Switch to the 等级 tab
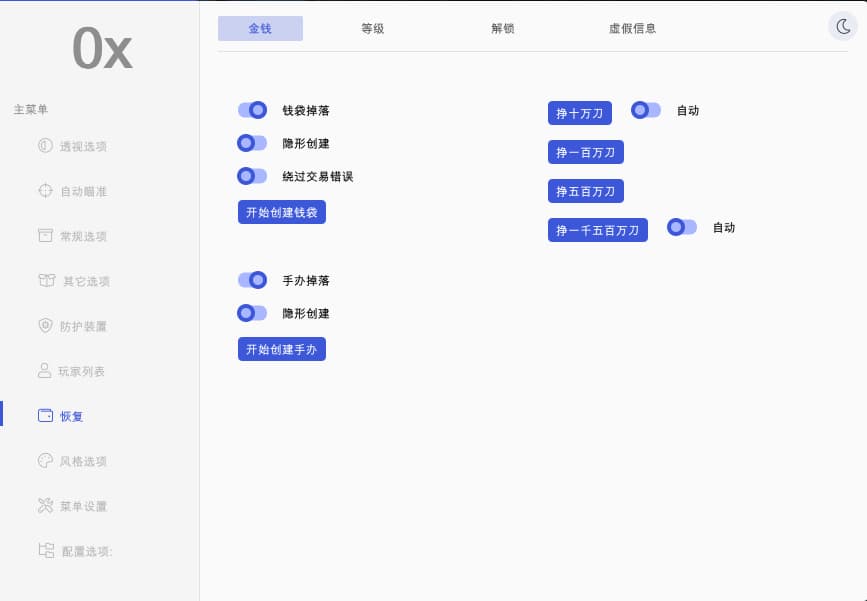Image resolution: width=867 pixels, height=601 pixels. coord(373,28)
